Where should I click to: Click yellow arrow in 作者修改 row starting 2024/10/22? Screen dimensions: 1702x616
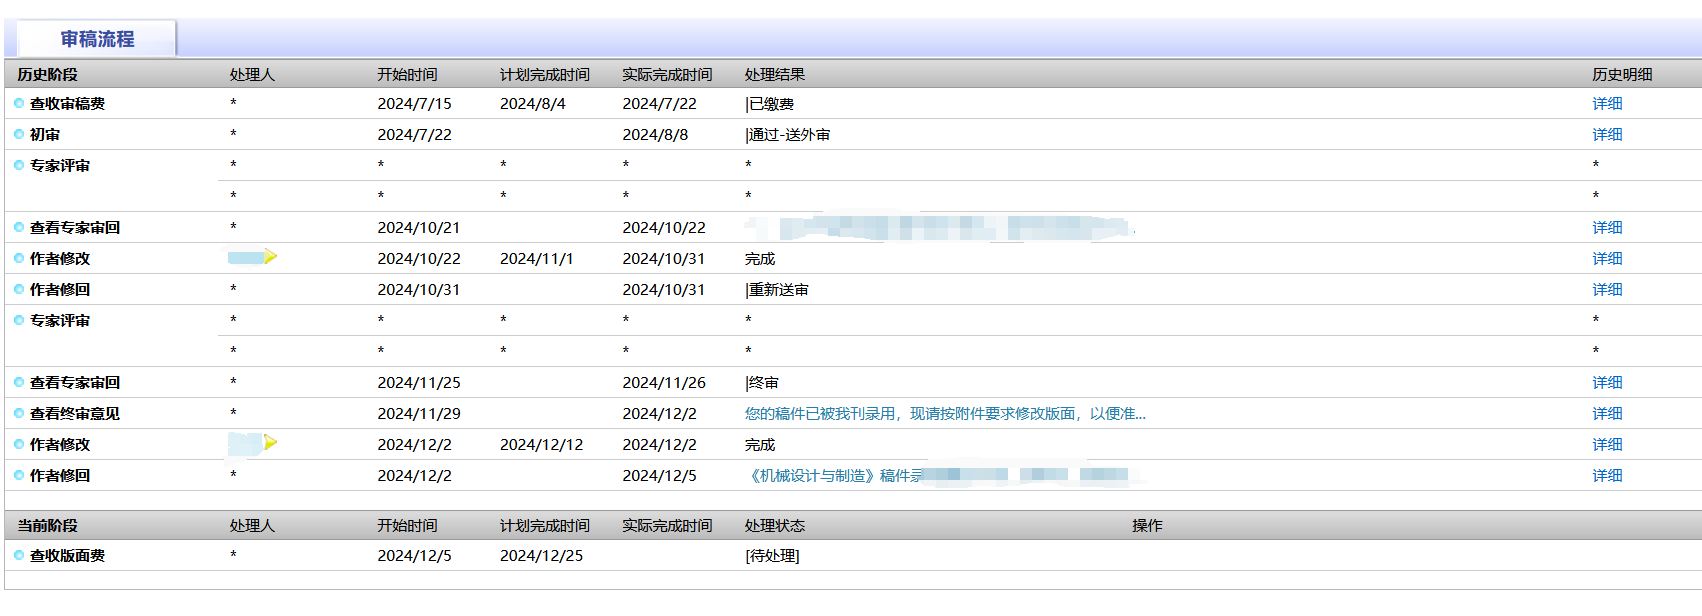(x=270, y=257)
